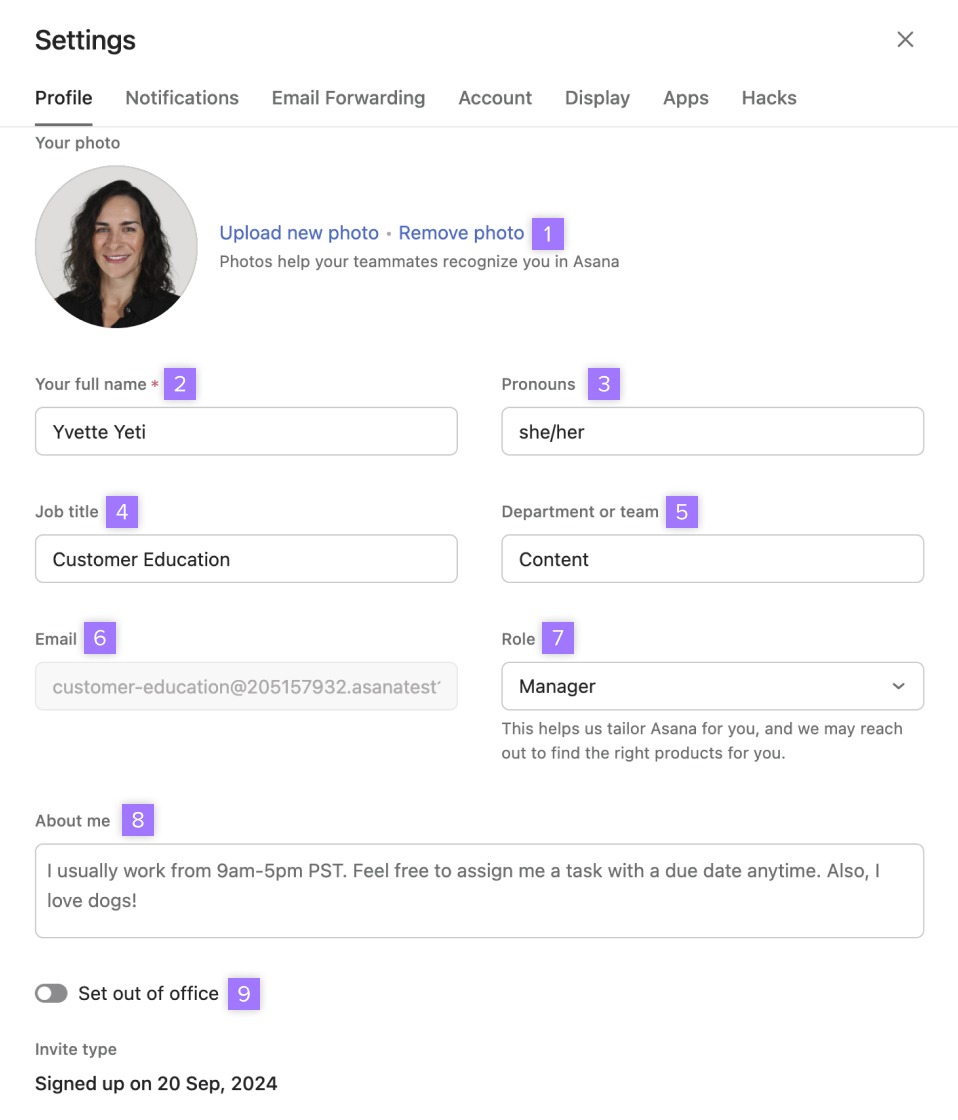The height and width of the screenshot is (1120, 958).
Task: Click into the Your full name field
Action: click(246, 431)
